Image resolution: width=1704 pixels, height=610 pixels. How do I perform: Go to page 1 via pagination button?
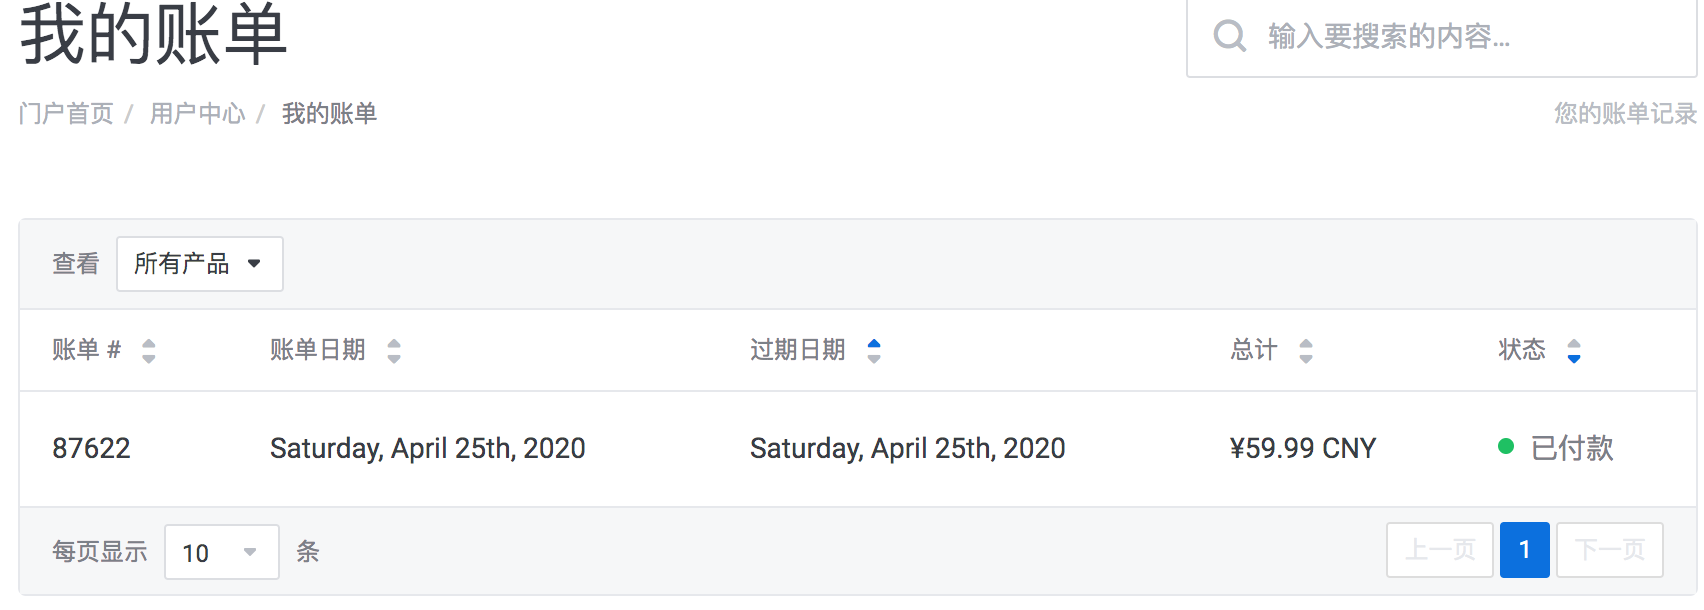pos(1524,549)
